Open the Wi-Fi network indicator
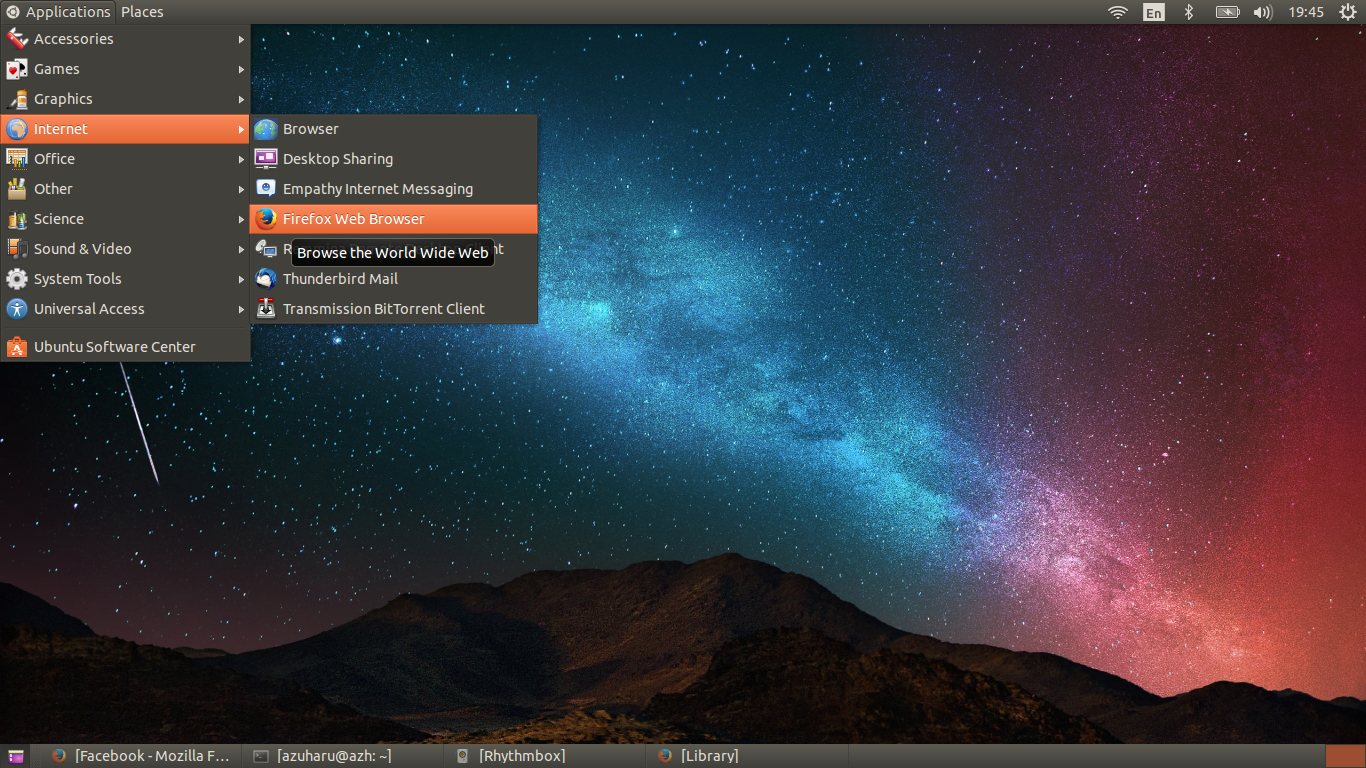The height and width of the screenshot is (768, 1366). coord(1117,12)
